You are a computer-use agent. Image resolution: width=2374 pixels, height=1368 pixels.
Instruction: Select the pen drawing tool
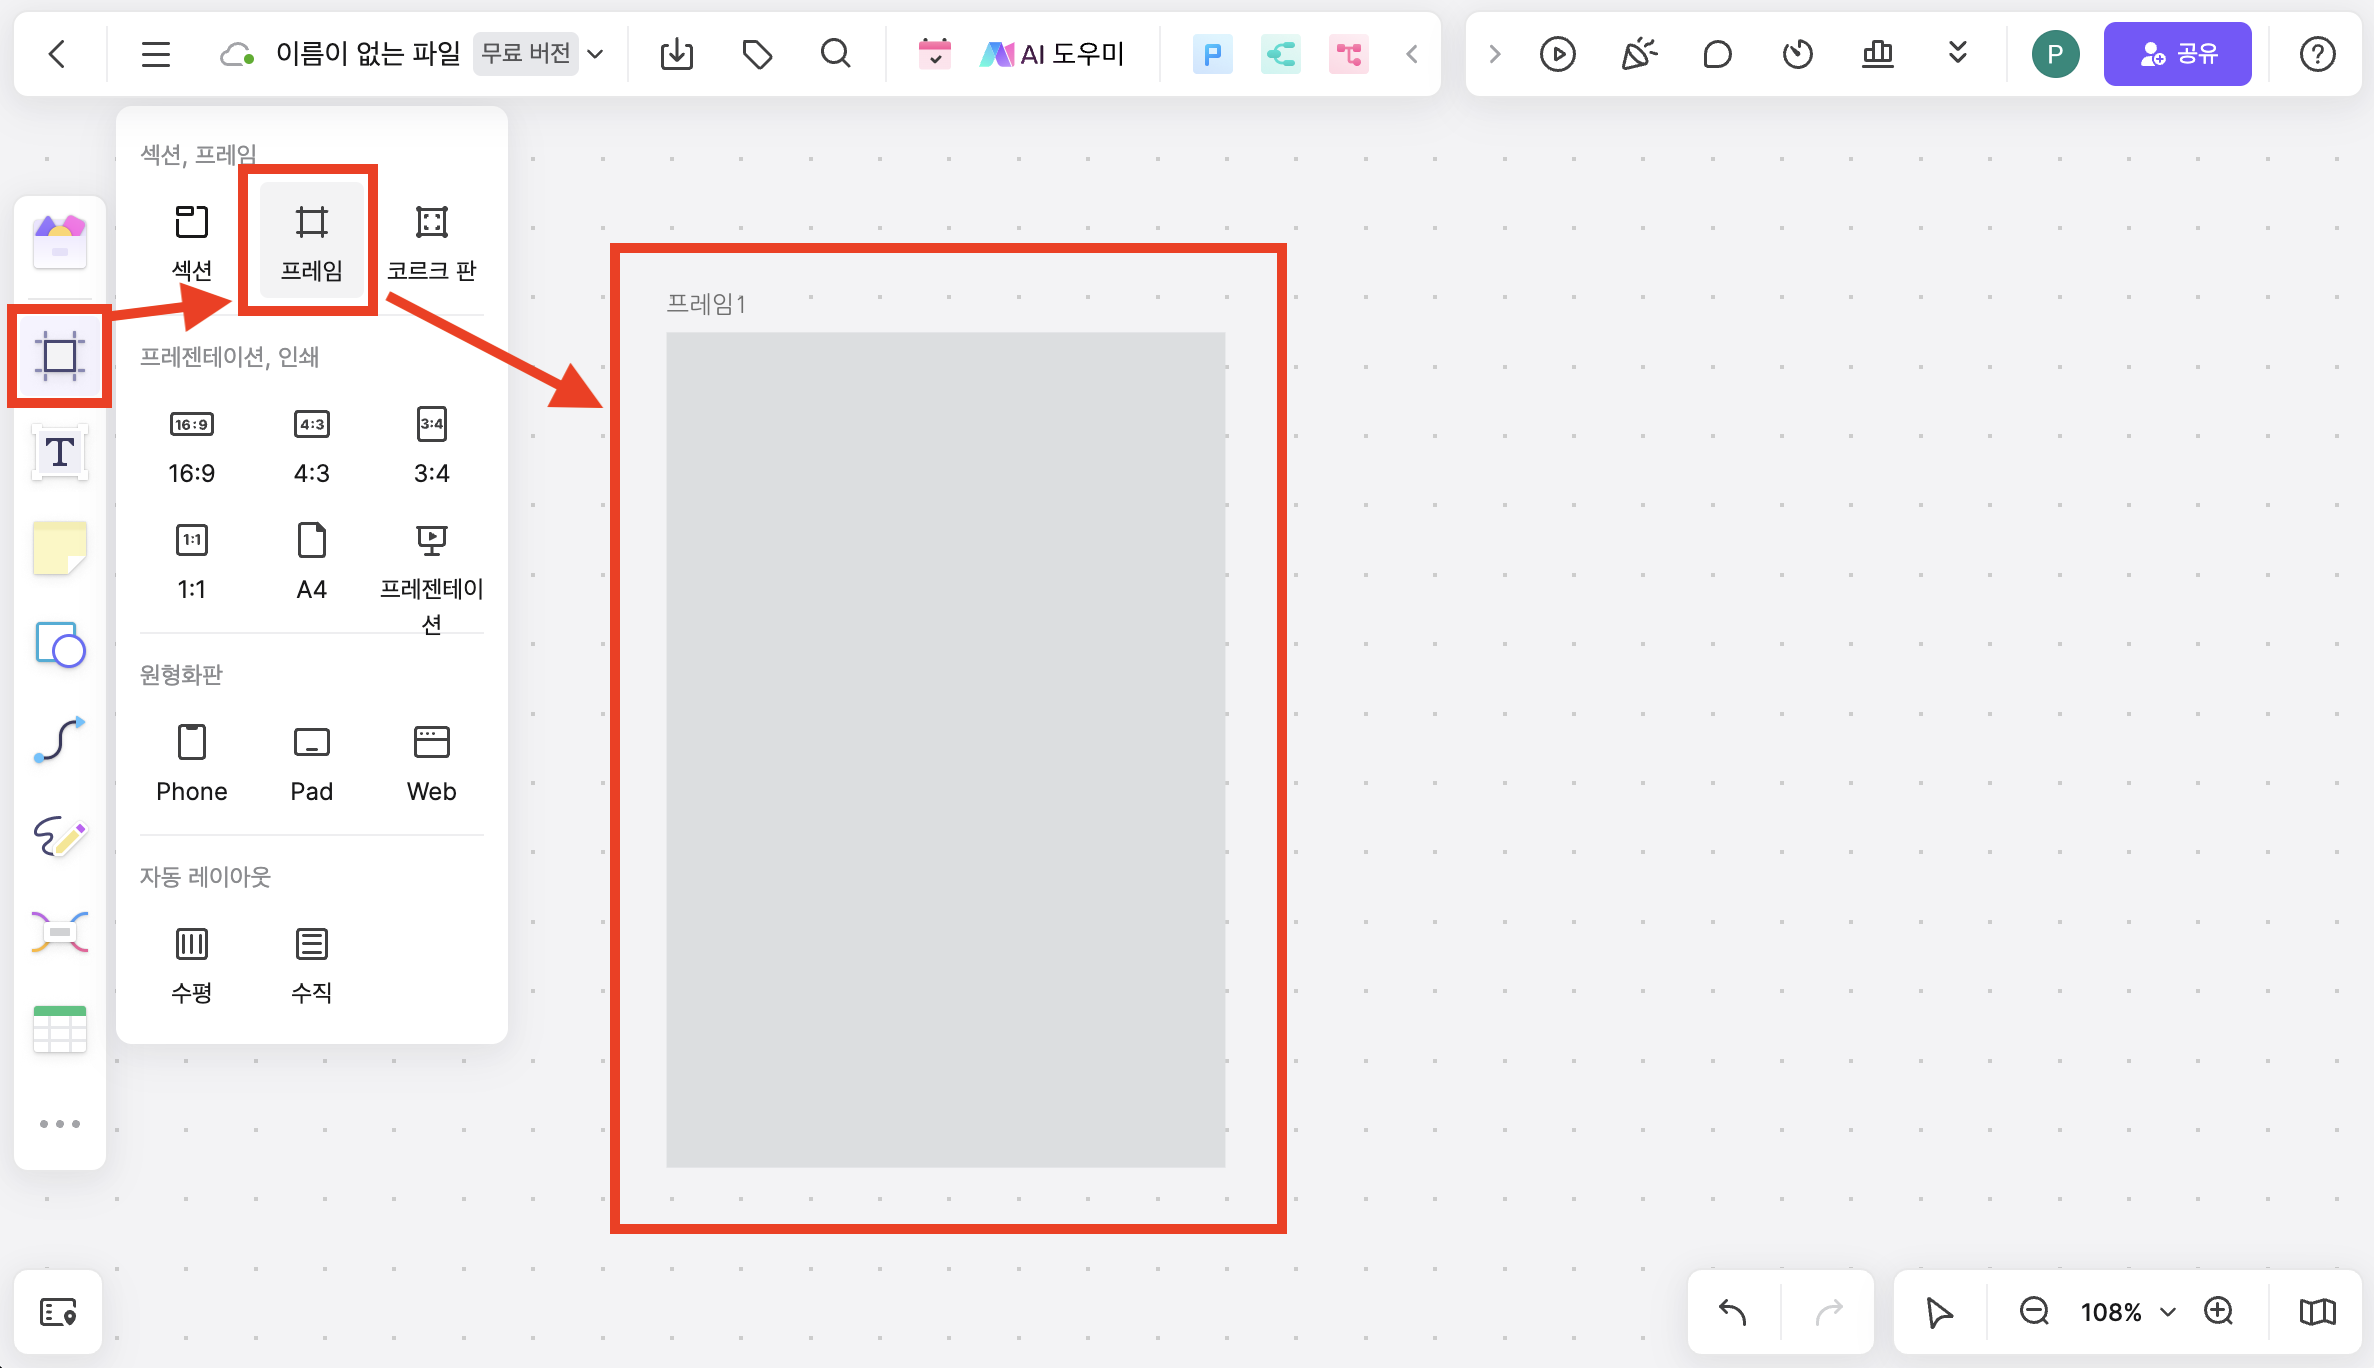[60, 837]
